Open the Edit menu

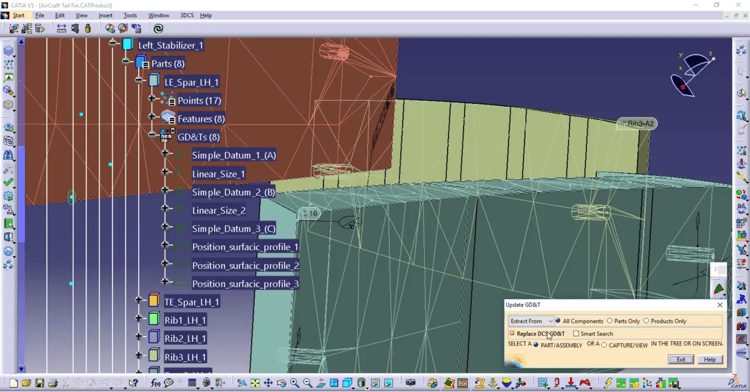pos(60,15)
